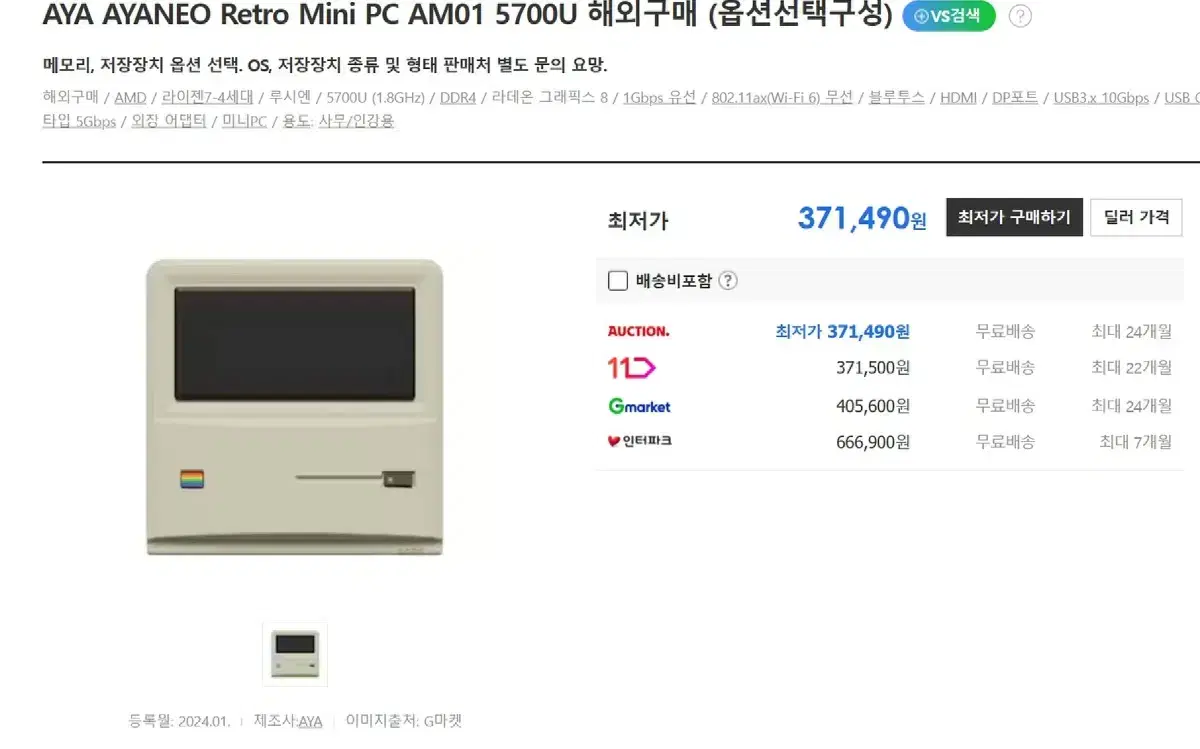This screenshot has width=1200, height=749.
Task: Click the Auction 최저가 371,490원 price
Action: (843, 331)
